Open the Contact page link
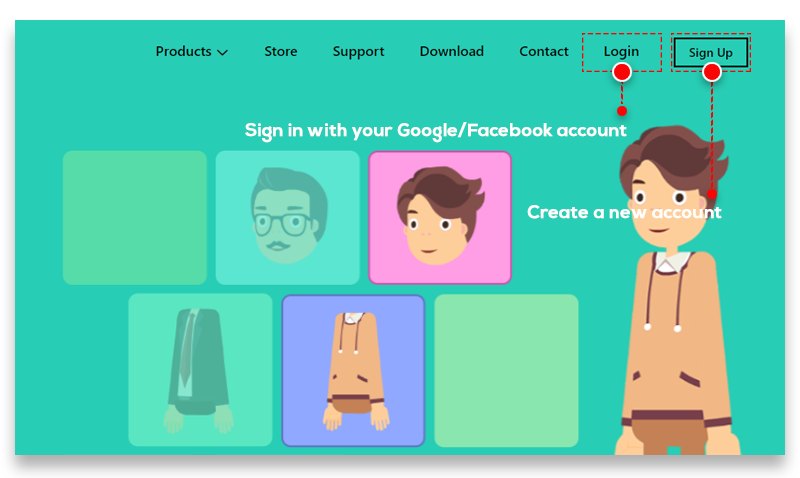Screen dimensions: 800x478 point(543,52)
